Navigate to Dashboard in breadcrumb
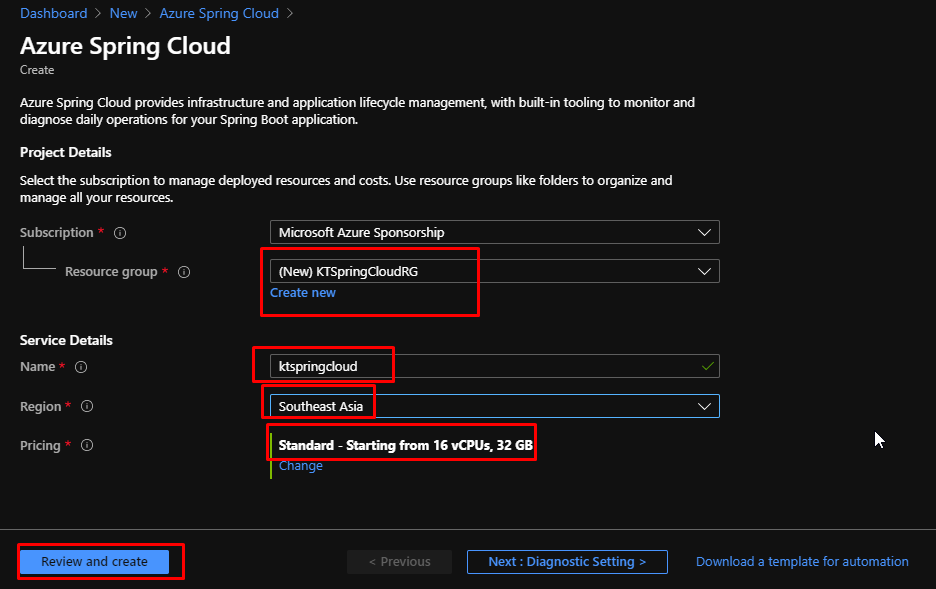This screenshot has height=589, width=936. pos(53,14)
